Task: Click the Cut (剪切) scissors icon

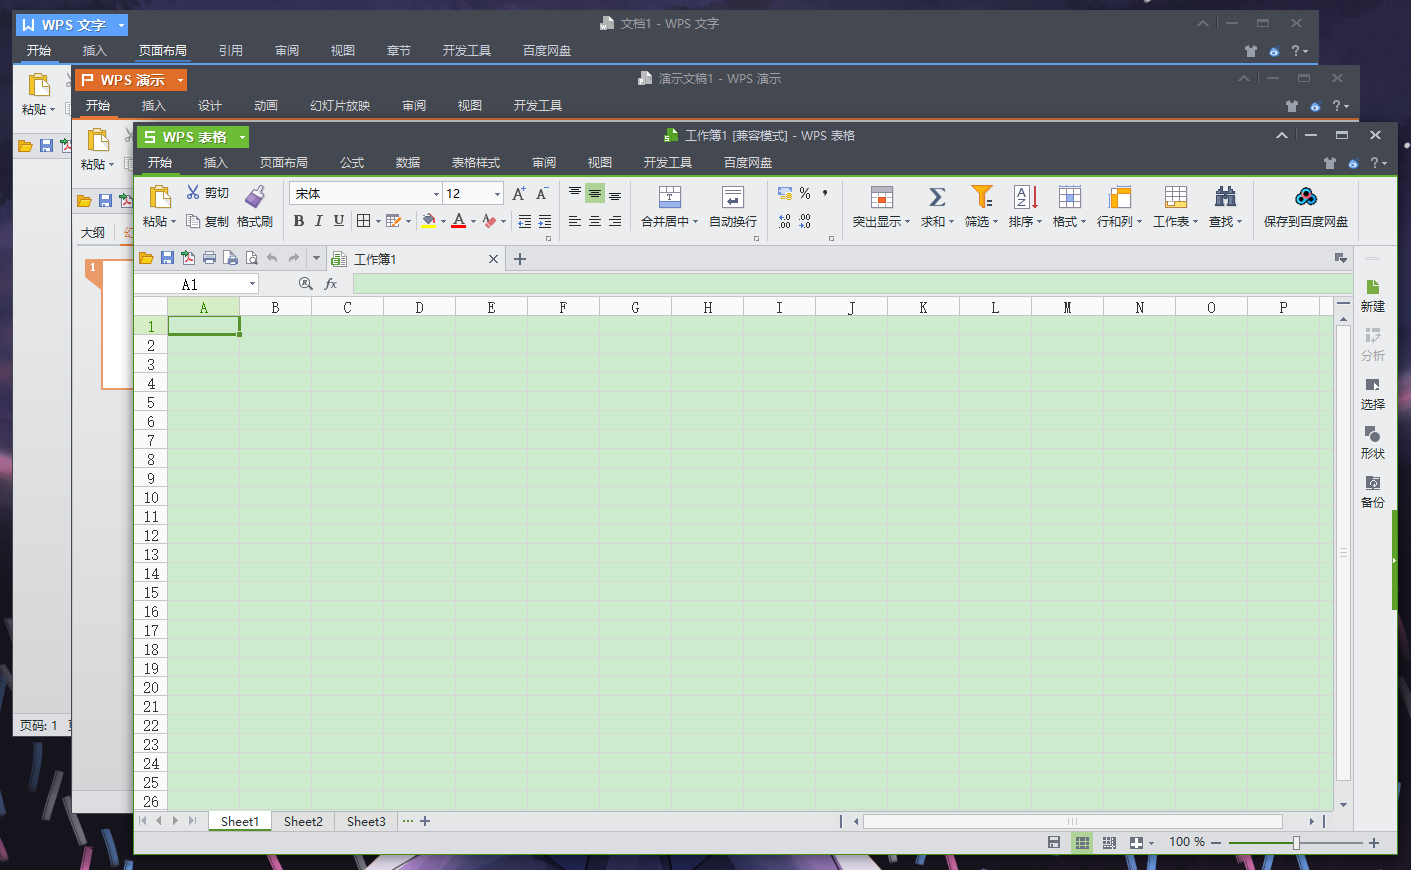Action: [x=193, y=192]
